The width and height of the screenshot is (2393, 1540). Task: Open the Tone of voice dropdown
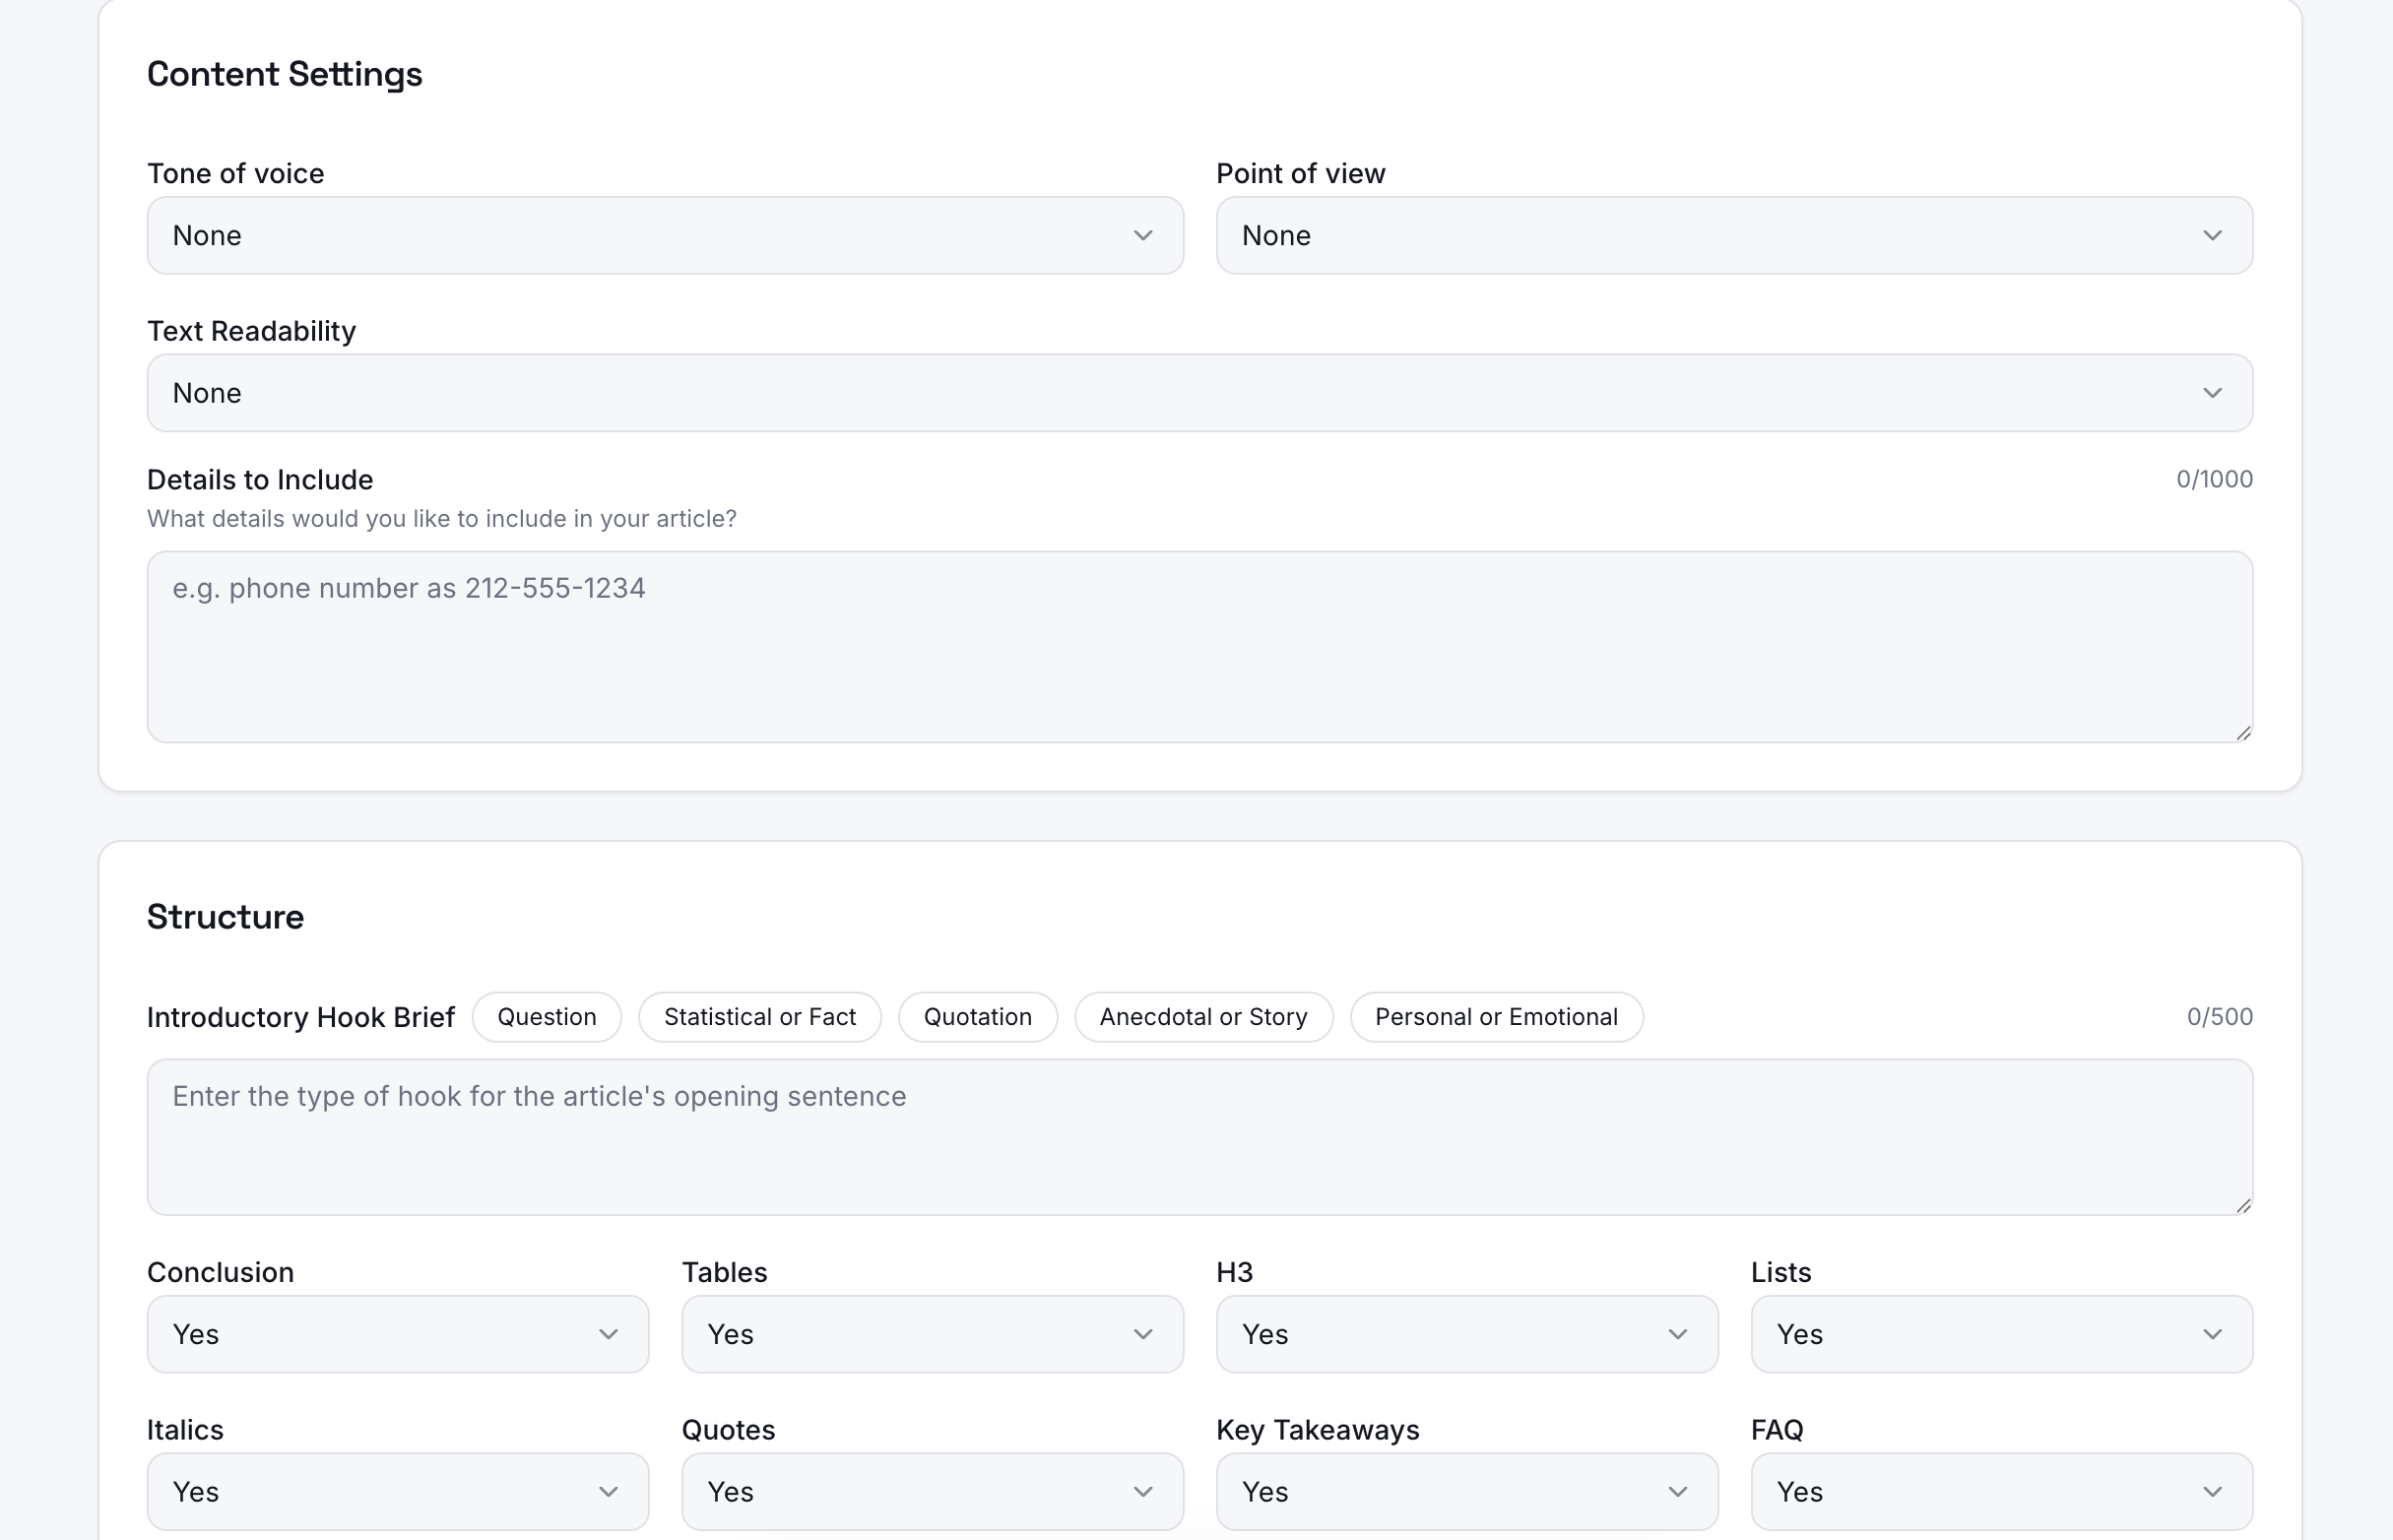click(x=663, y=235)
